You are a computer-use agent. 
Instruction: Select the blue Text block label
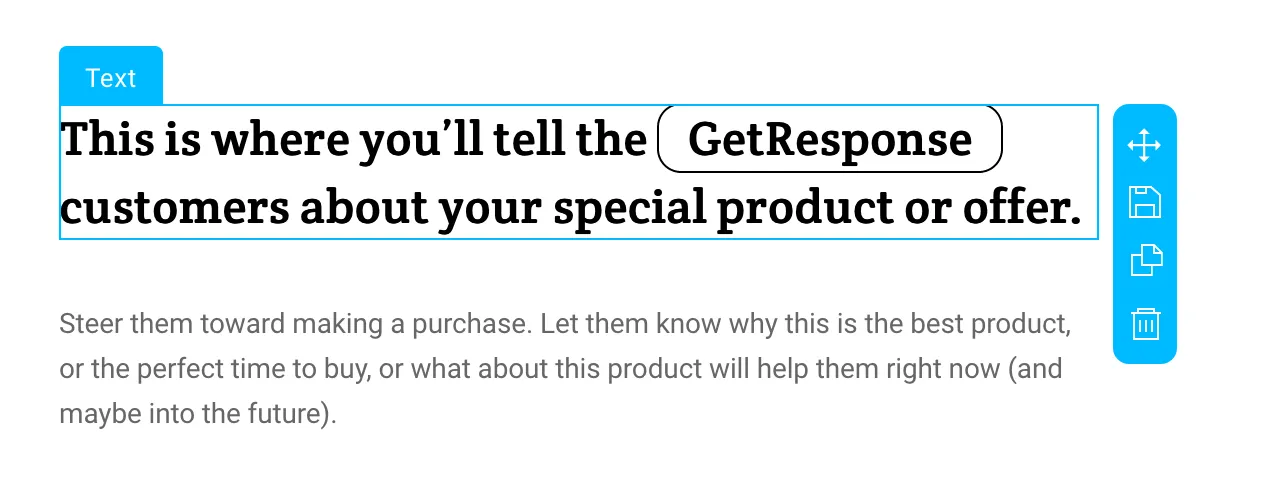[111, 77]
